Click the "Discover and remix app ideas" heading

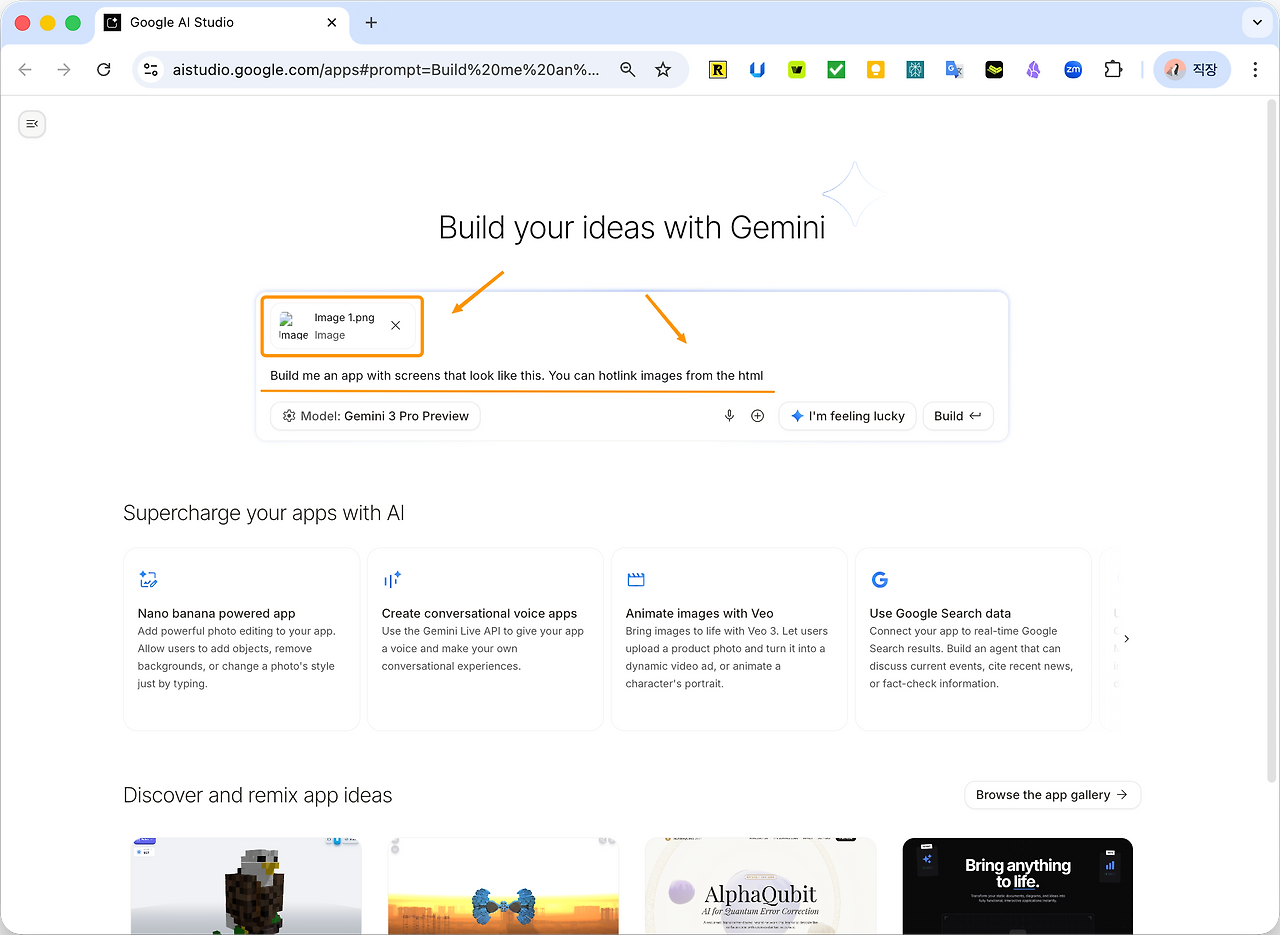click(258, 796)
